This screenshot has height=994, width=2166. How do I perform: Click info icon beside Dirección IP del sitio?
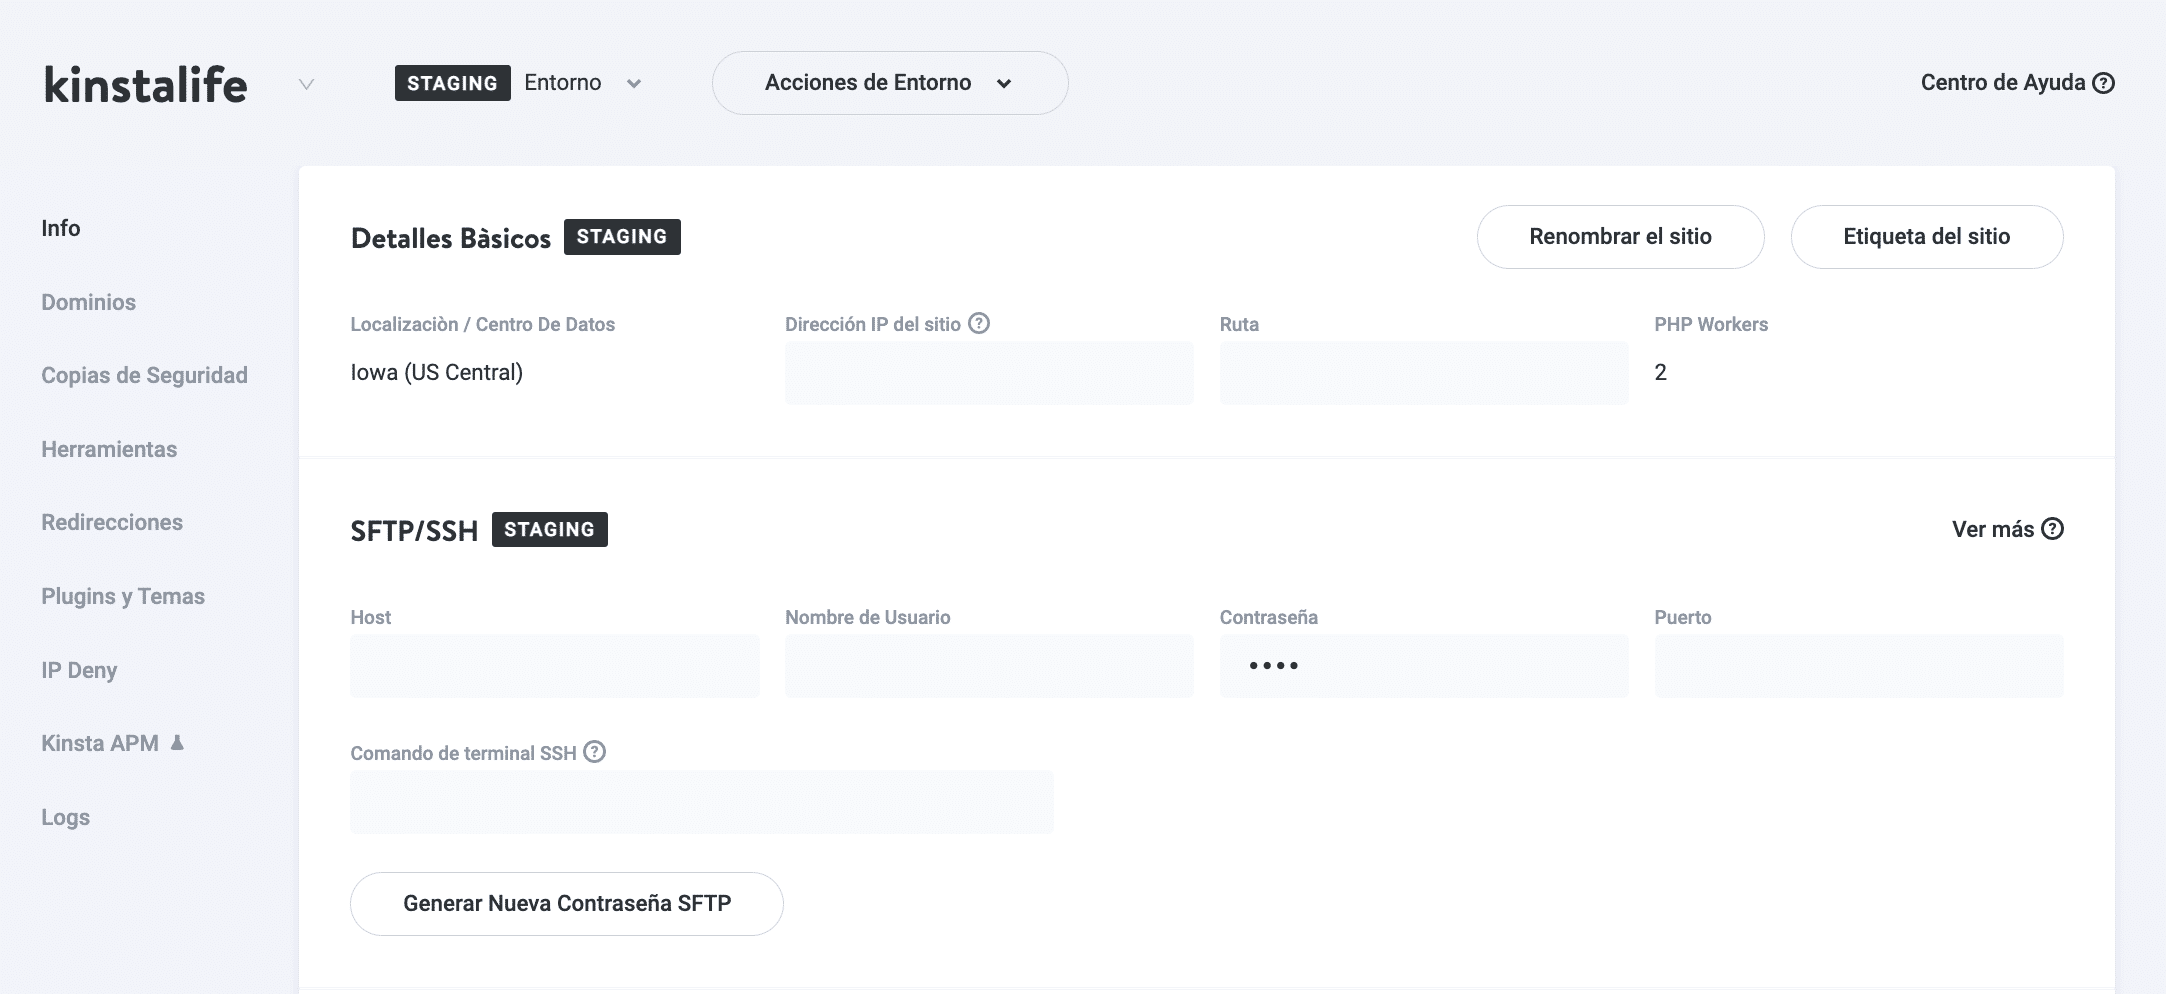coord(979,323)
